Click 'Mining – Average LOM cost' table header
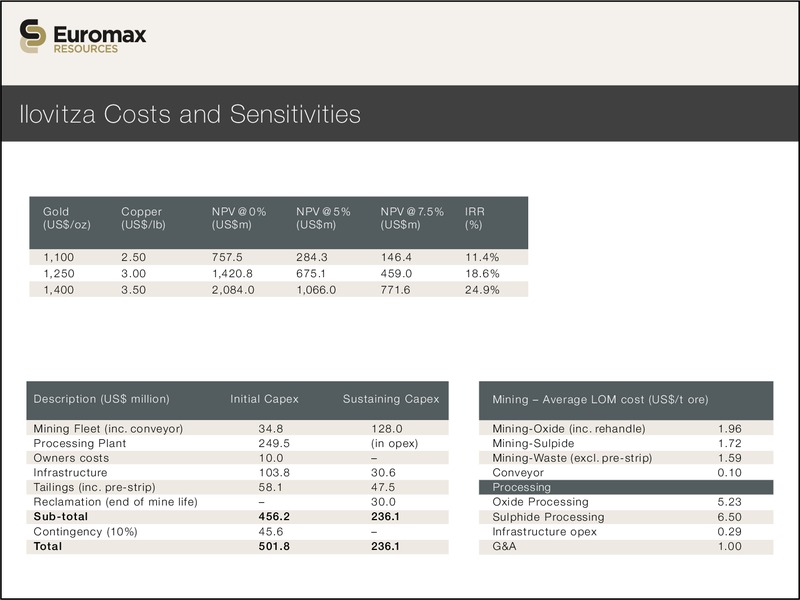The image size is (800, 600). [600, 399]
